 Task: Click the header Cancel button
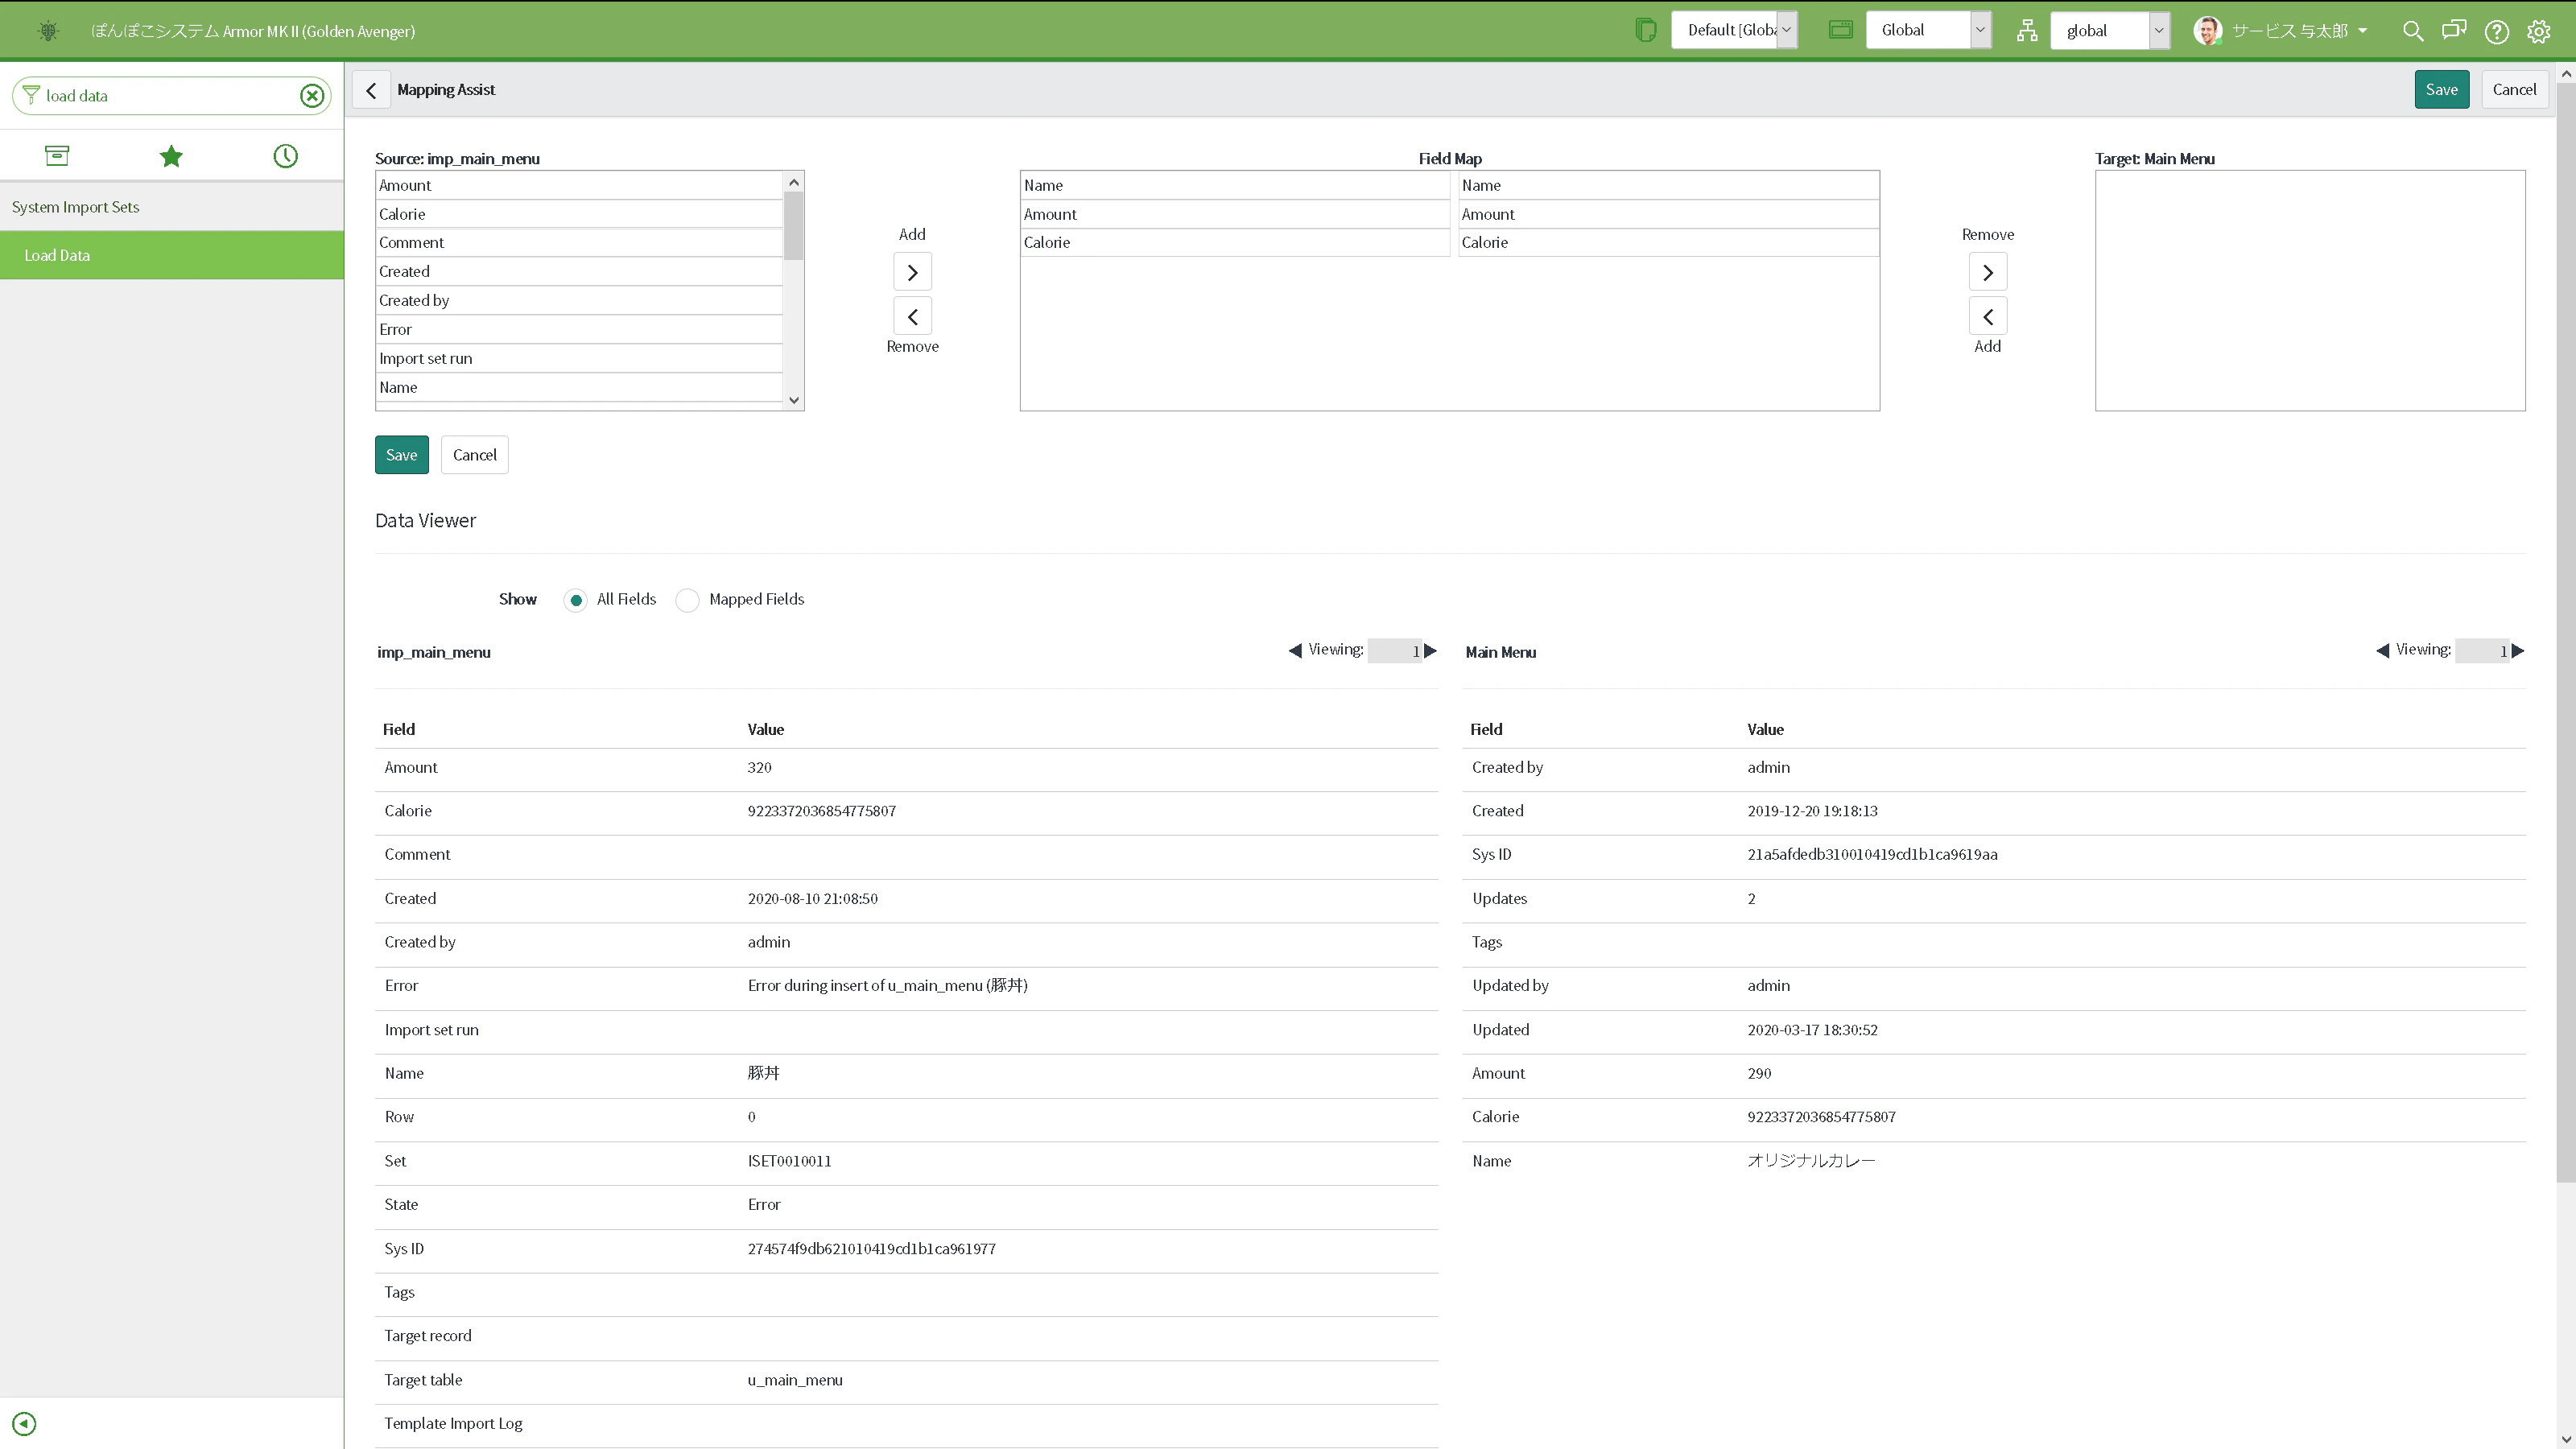coord(2514,90)
